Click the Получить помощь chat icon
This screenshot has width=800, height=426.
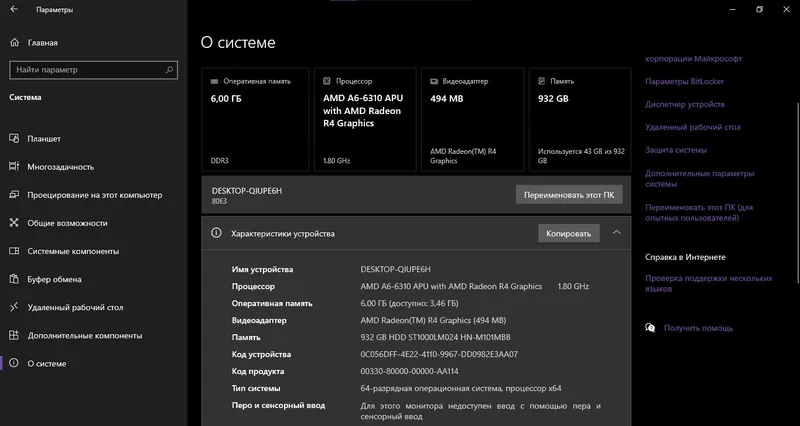point(650,328)
